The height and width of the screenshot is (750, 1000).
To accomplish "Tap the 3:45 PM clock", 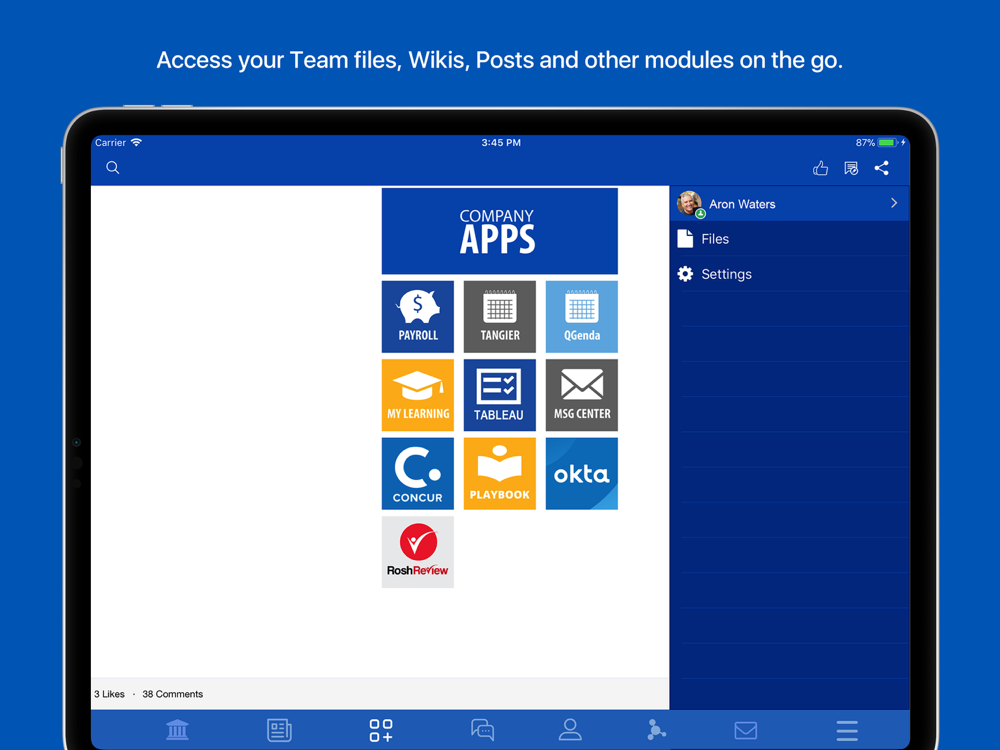I will pos(501,143).
